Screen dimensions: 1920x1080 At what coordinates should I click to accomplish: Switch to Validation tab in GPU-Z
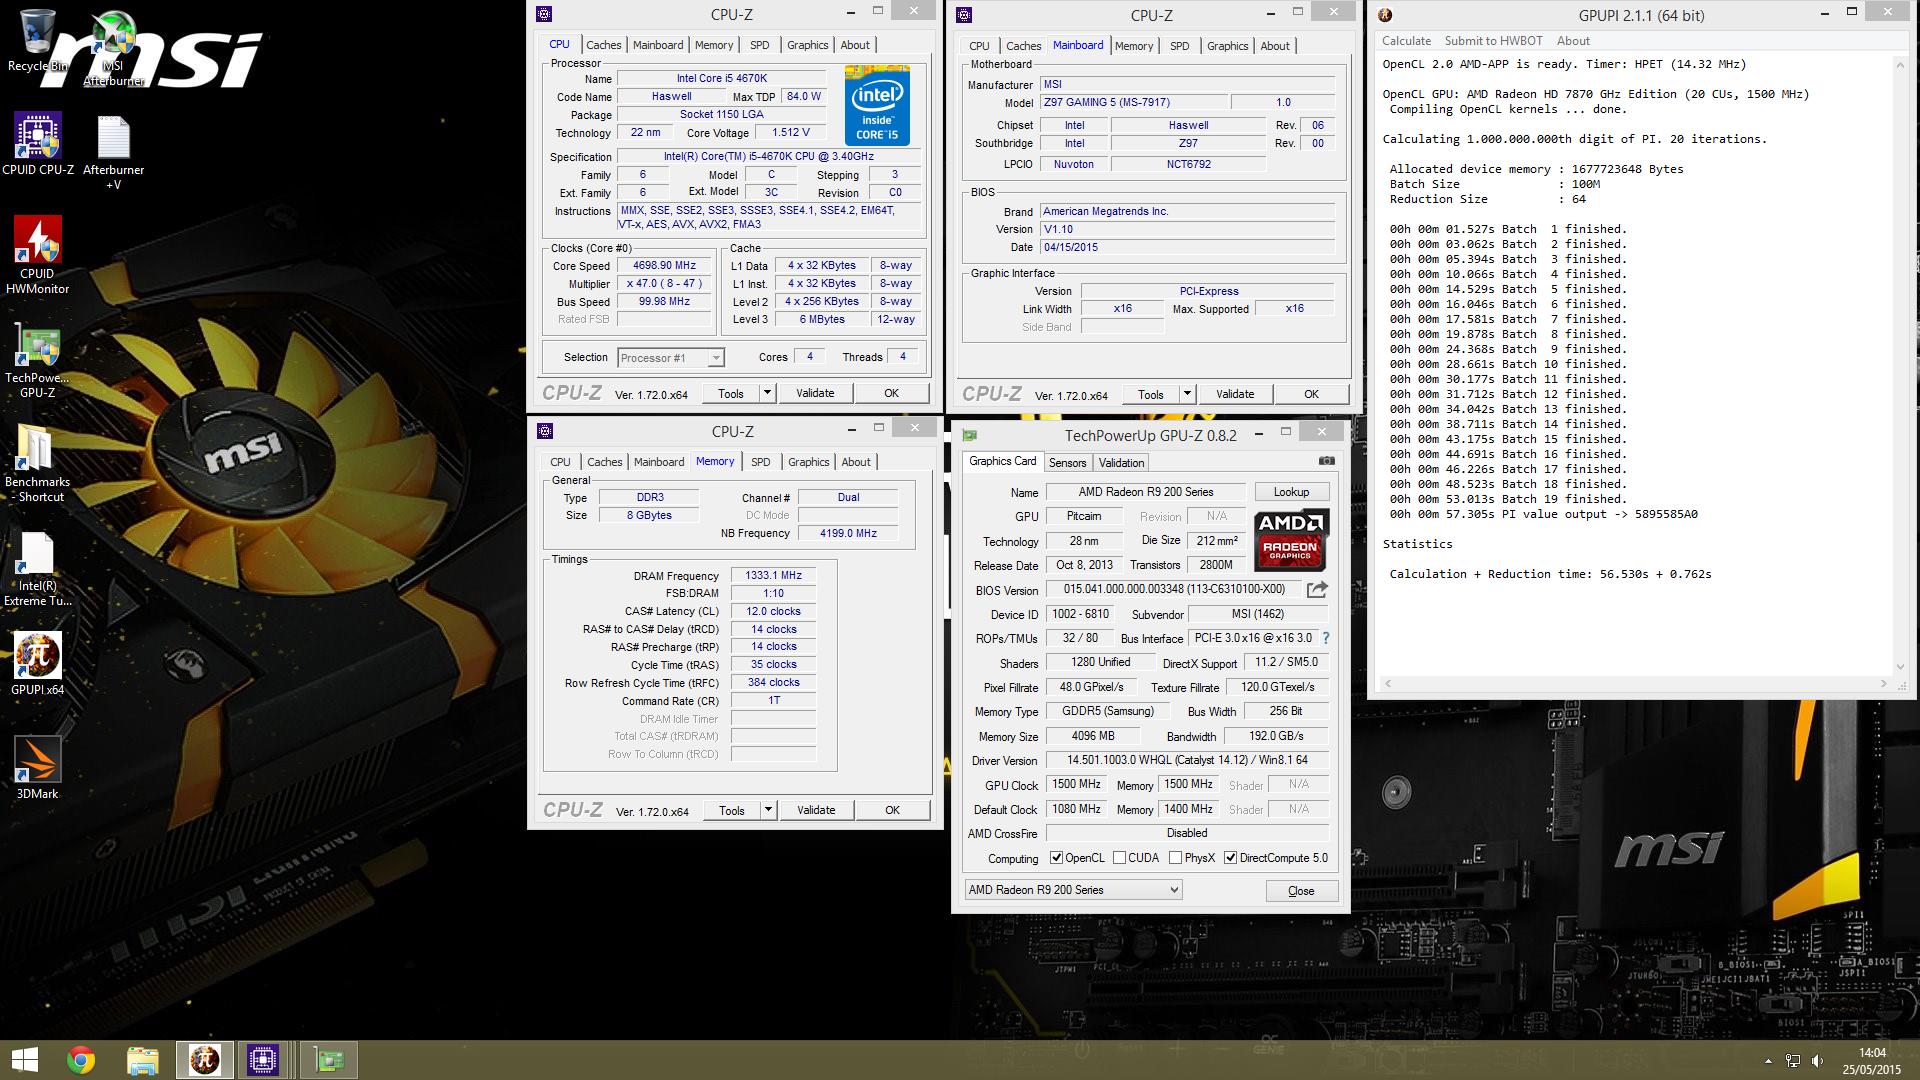1121,463
